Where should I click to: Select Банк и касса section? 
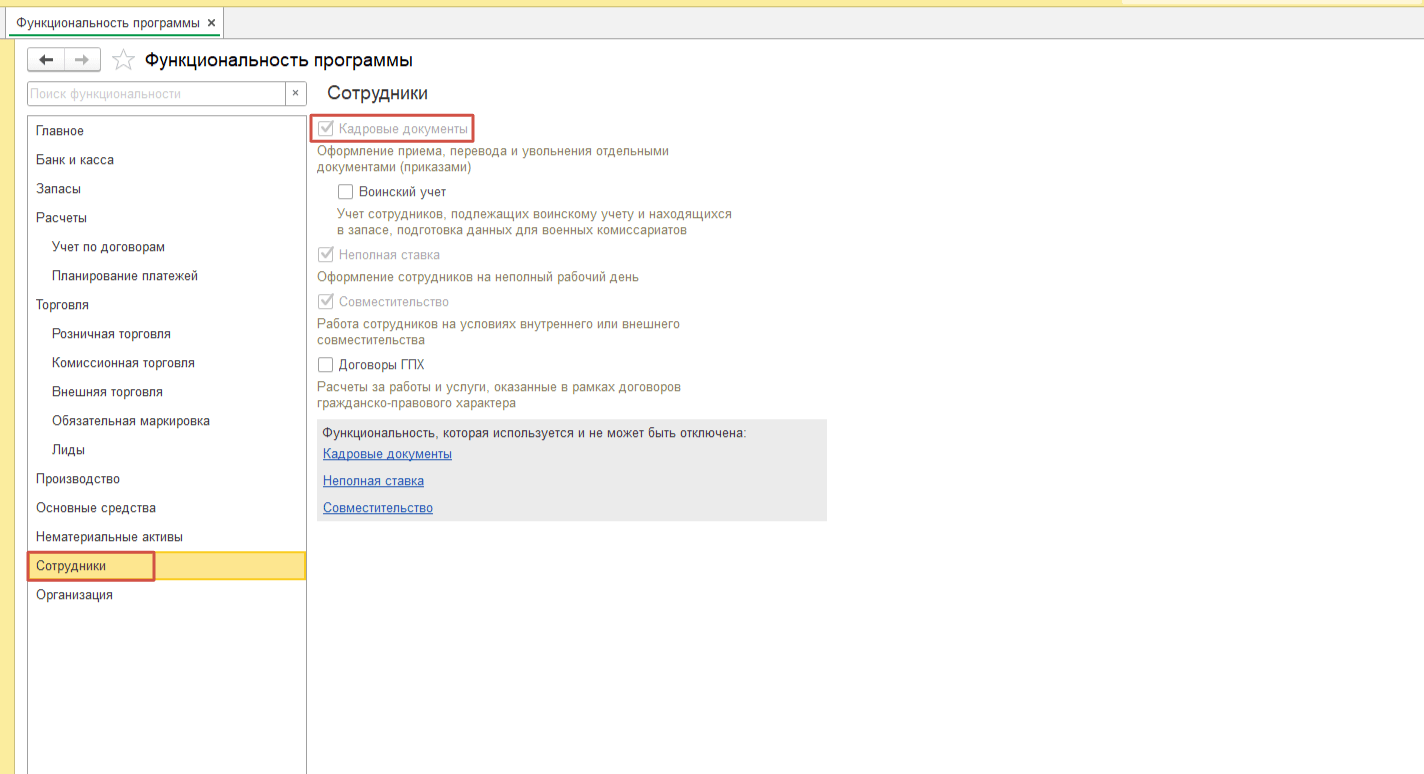click(166, 160)
